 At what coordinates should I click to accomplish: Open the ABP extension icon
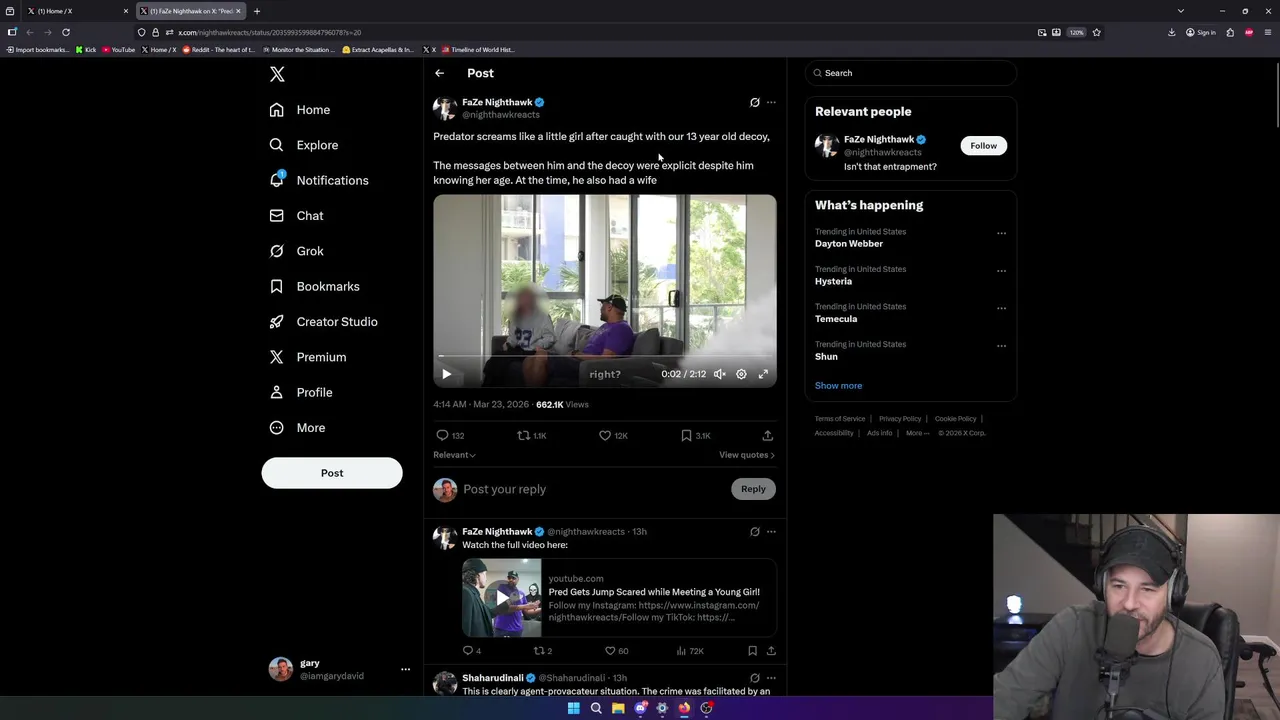coord(1249,32)
